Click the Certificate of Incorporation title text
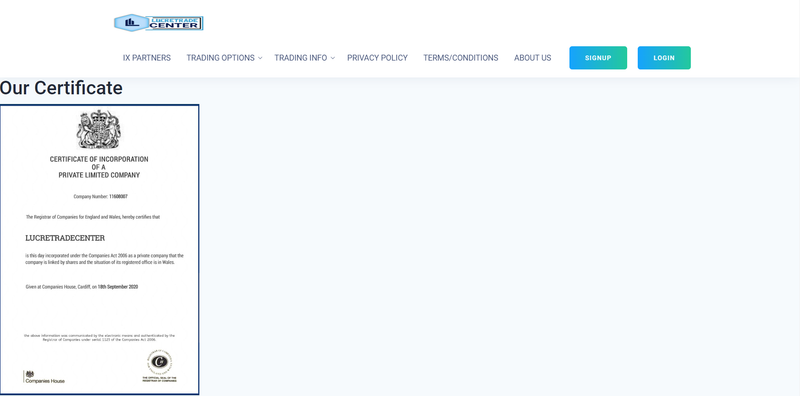 pyautogui.click(x=99, y=167)
